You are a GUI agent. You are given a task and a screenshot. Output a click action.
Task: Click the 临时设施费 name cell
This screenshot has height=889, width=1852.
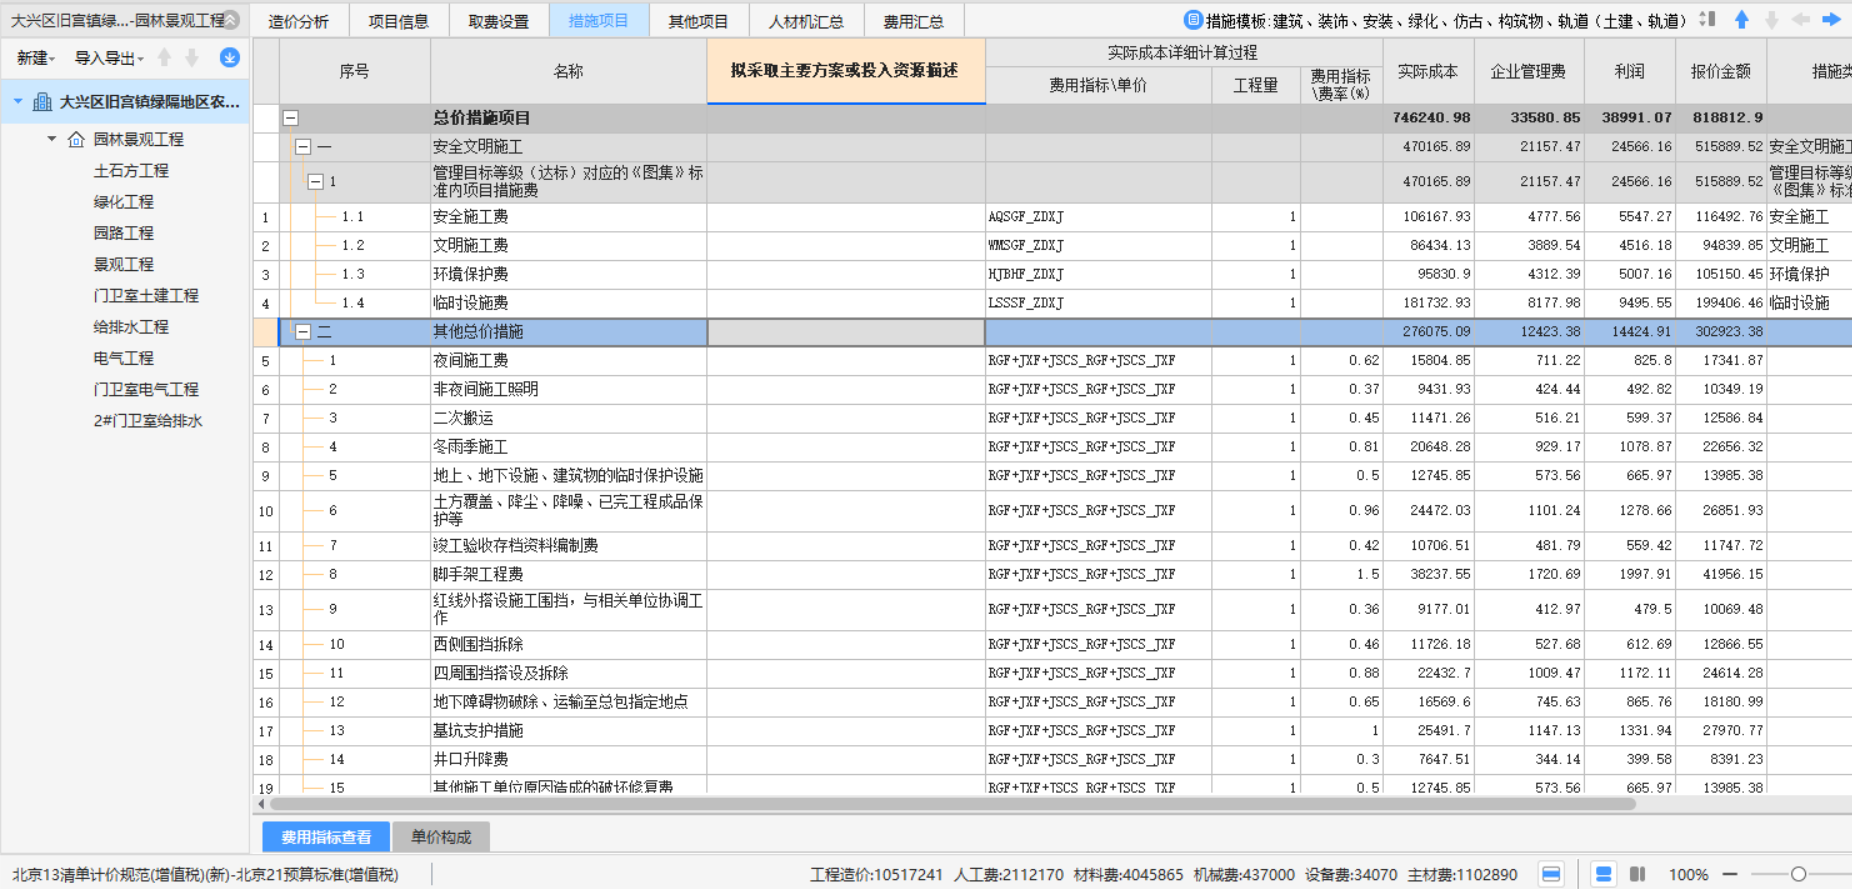point(568,303)
